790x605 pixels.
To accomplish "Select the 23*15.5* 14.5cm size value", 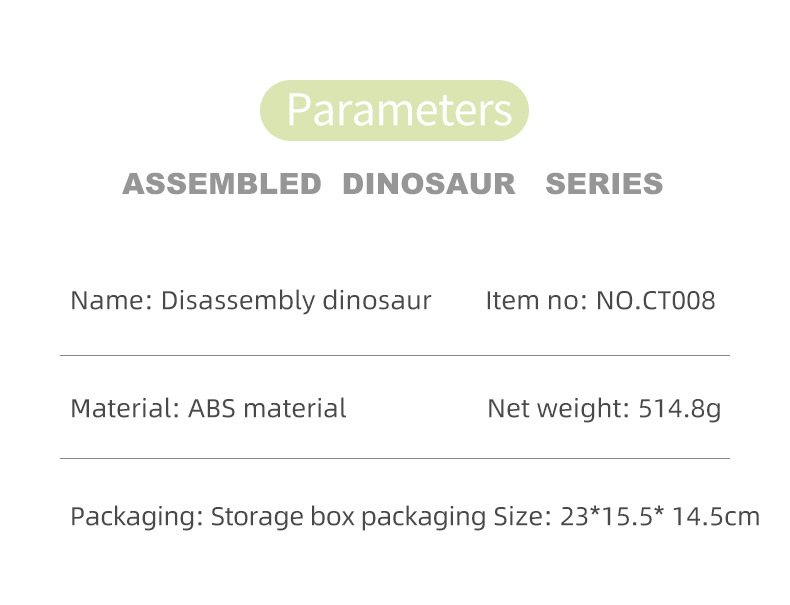I will coord(660,517).
